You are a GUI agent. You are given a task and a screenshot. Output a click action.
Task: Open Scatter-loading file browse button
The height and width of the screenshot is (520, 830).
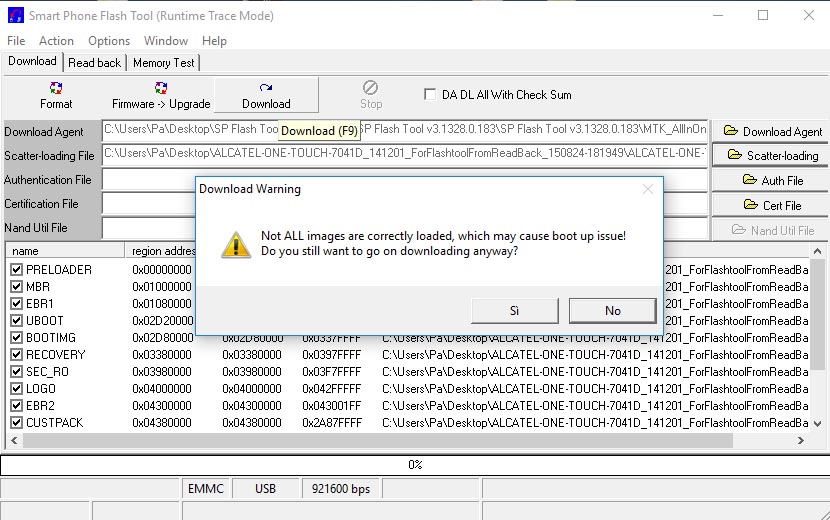click(x=771, y=155)
